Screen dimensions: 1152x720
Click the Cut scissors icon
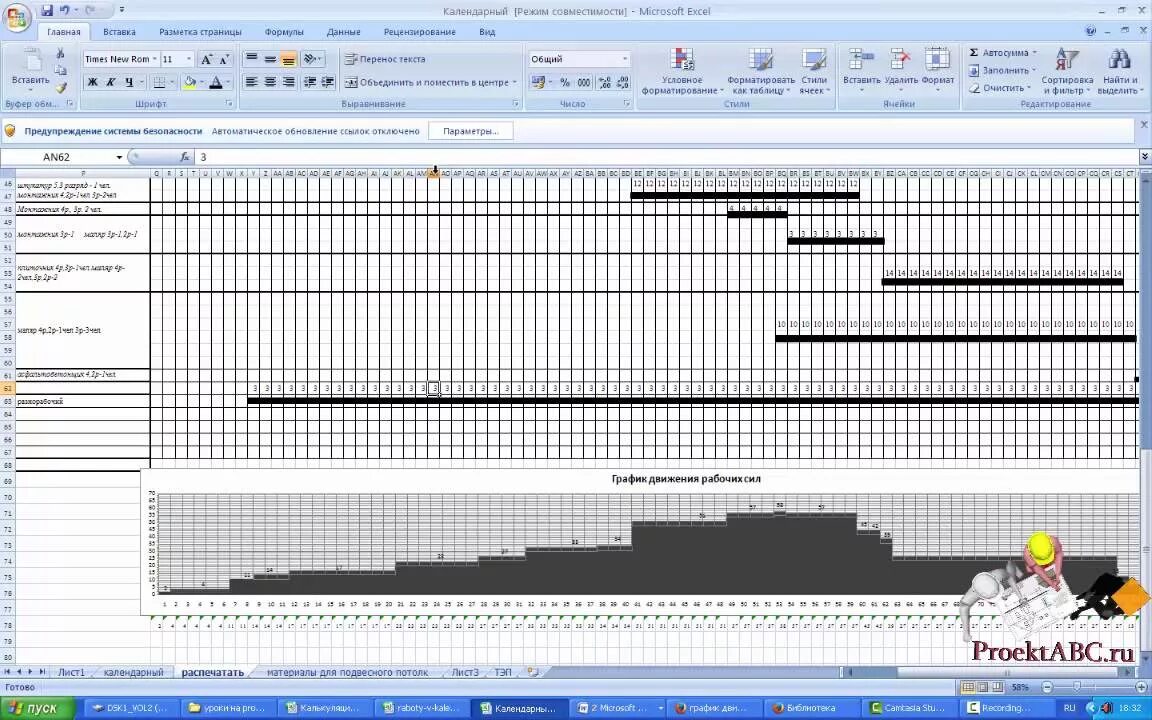[60, 53]
